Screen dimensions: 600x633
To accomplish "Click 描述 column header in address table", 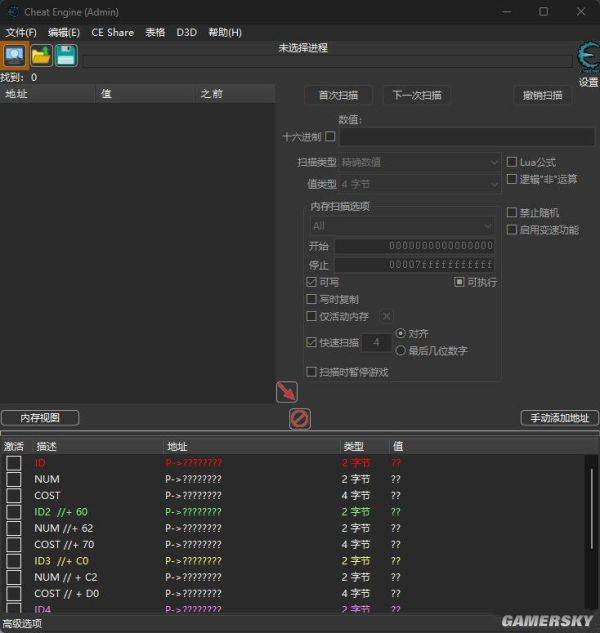I will pos(97,446).
